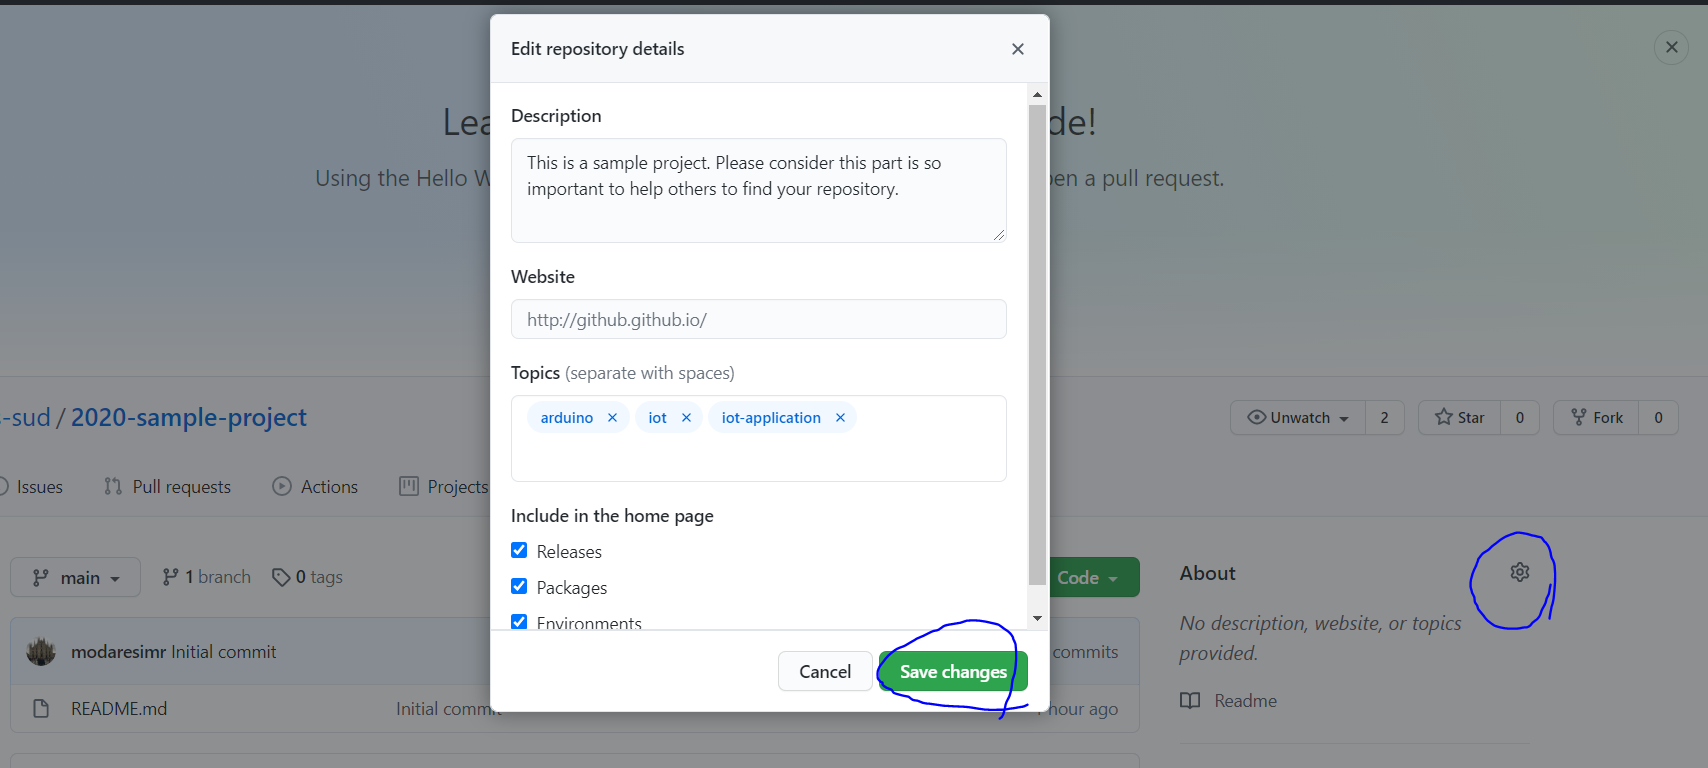Click inside the Topics input box

[759, 438]
